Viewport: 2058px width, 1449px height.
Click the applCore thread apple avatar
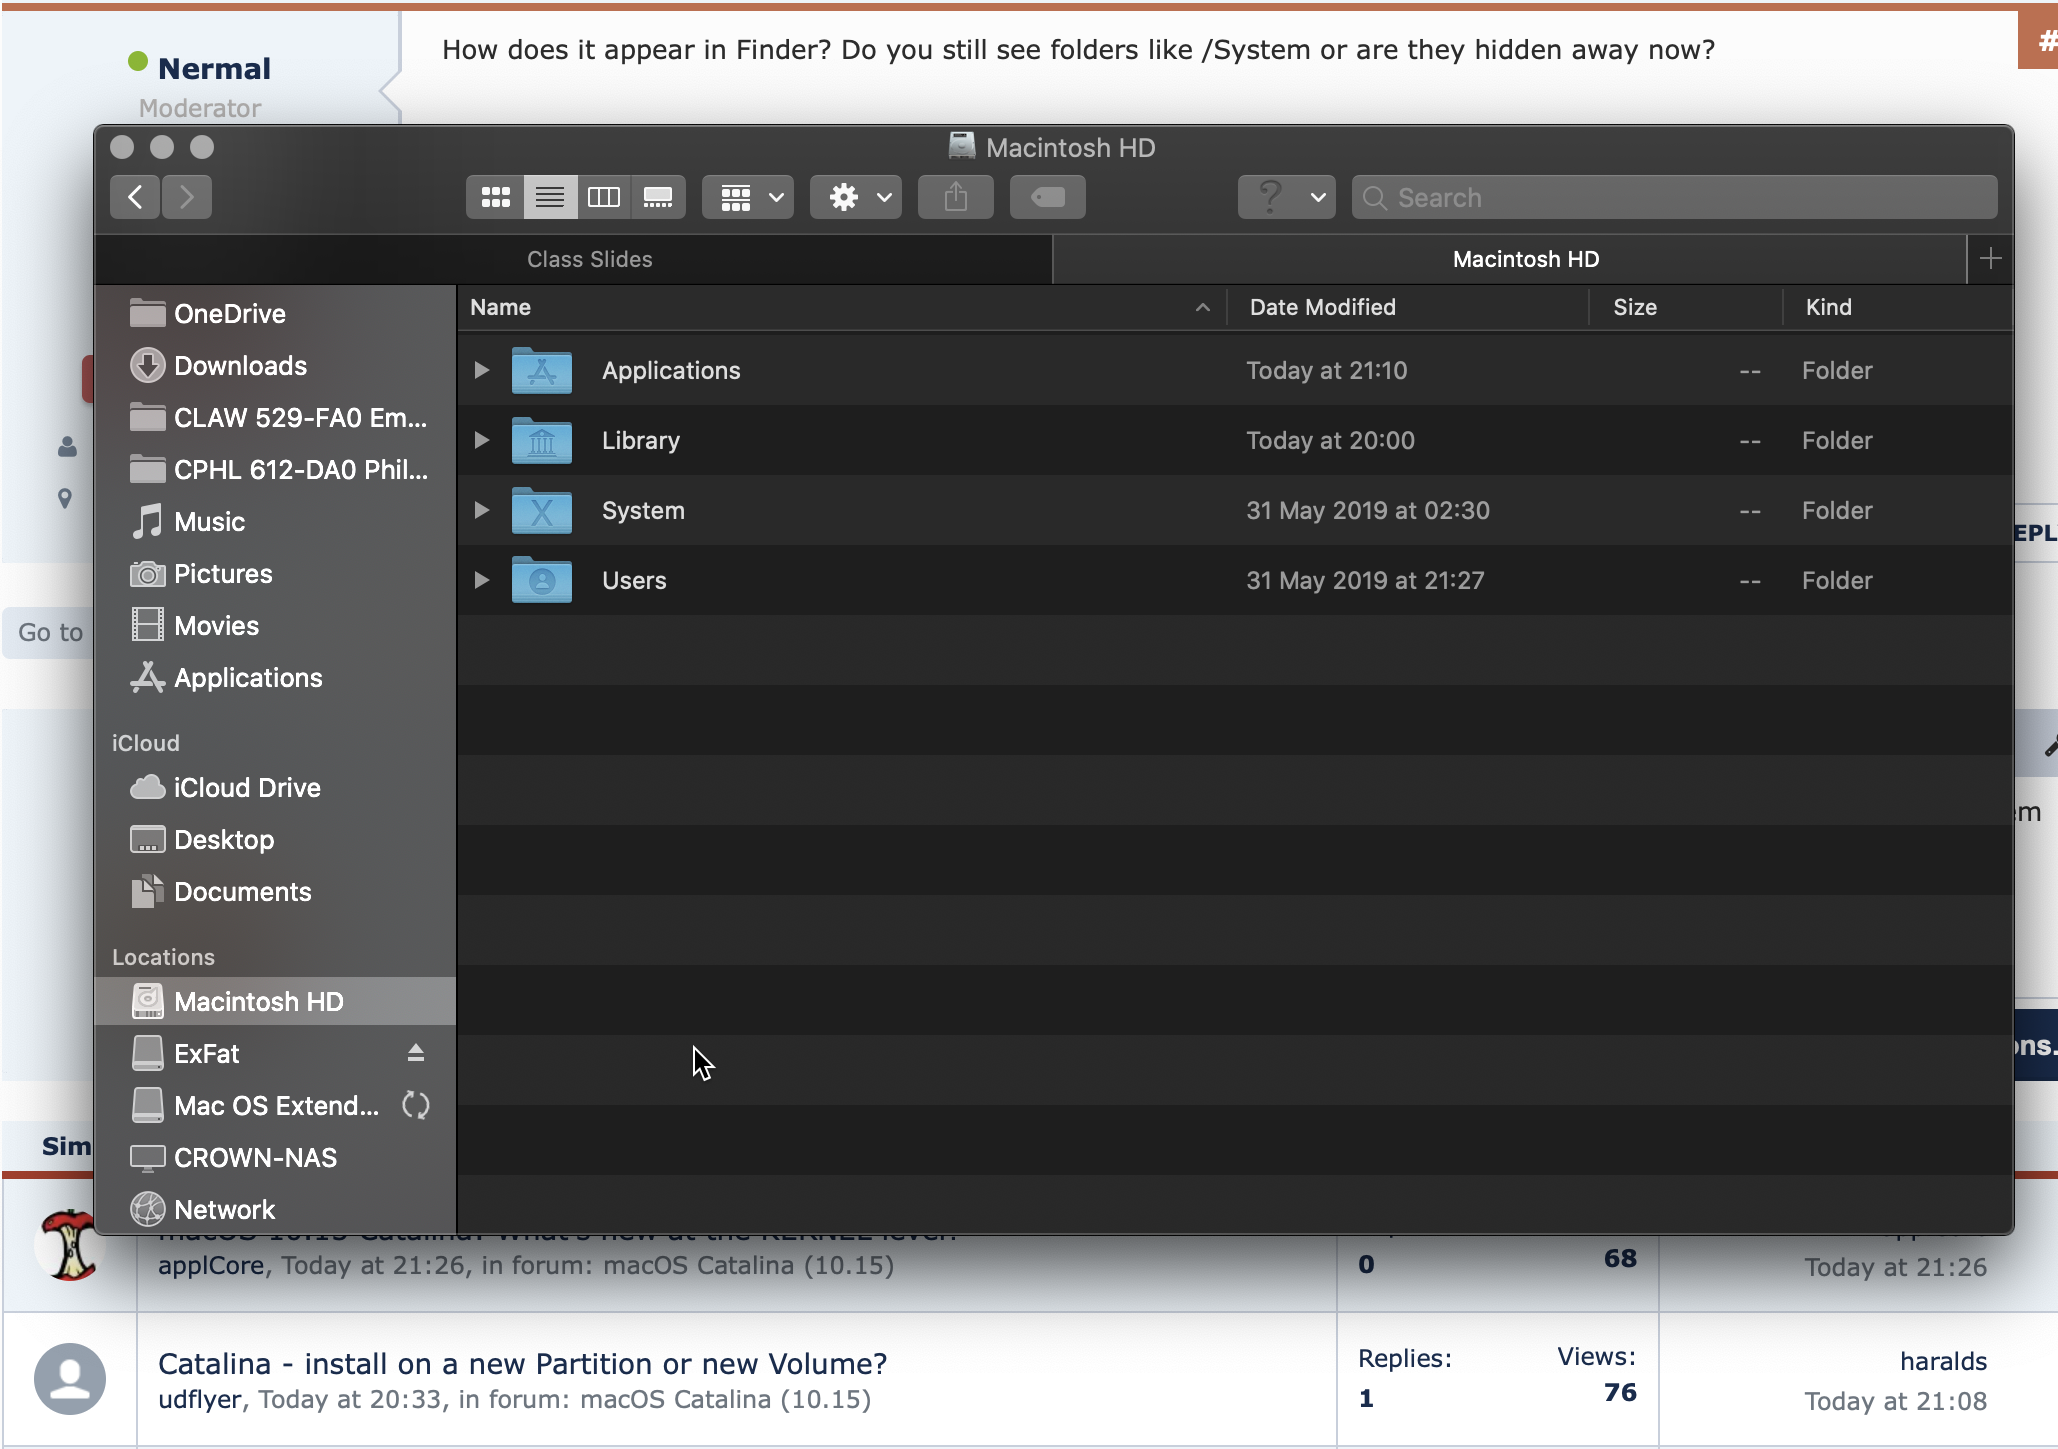pos(67,1245)
